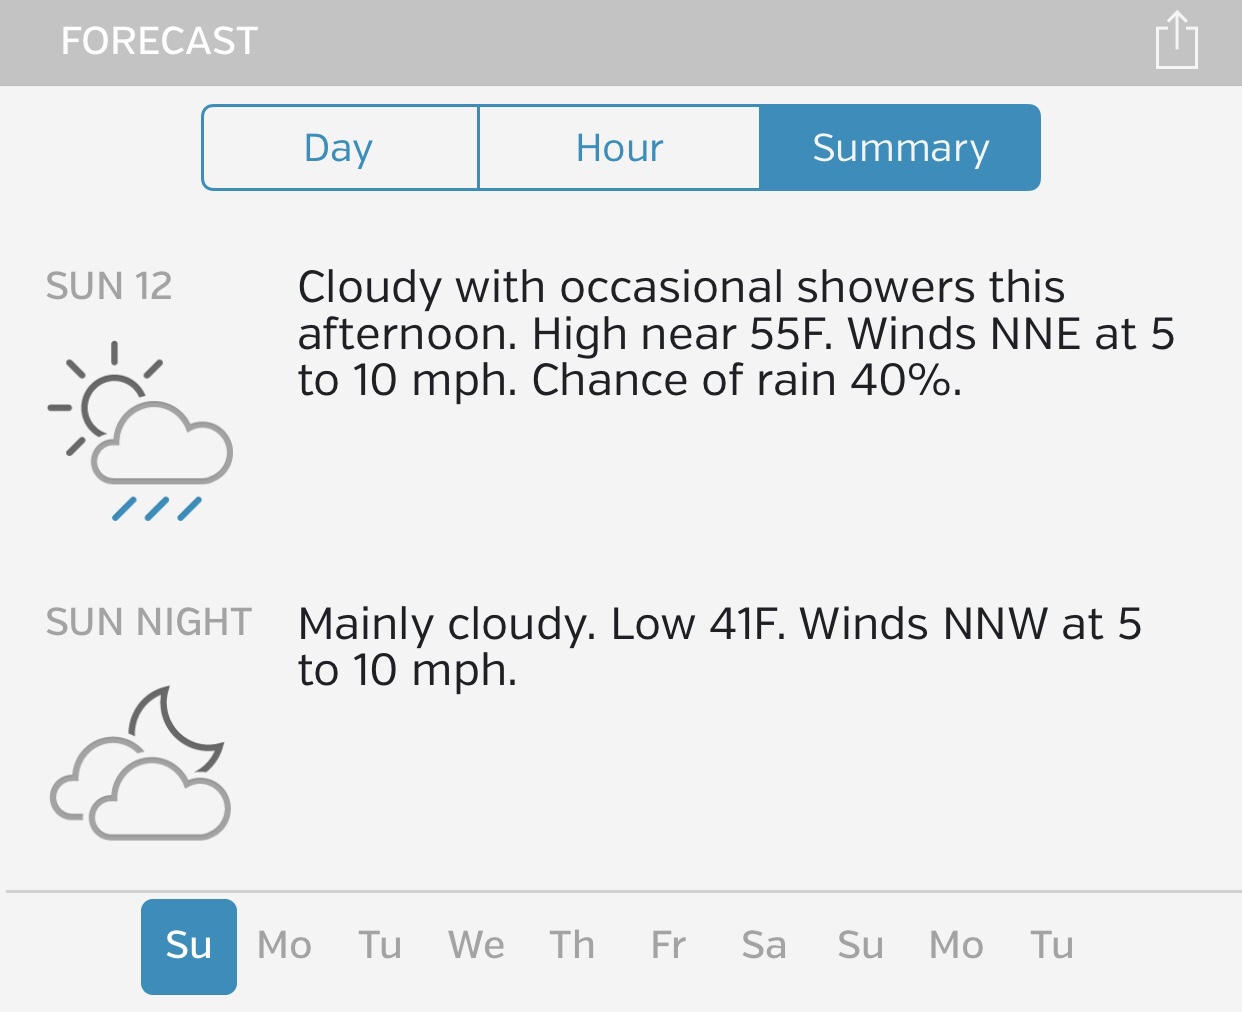Select Sa in the day strip
Viewport: 1242px width, 1012px height.
[x=764, y=946]
